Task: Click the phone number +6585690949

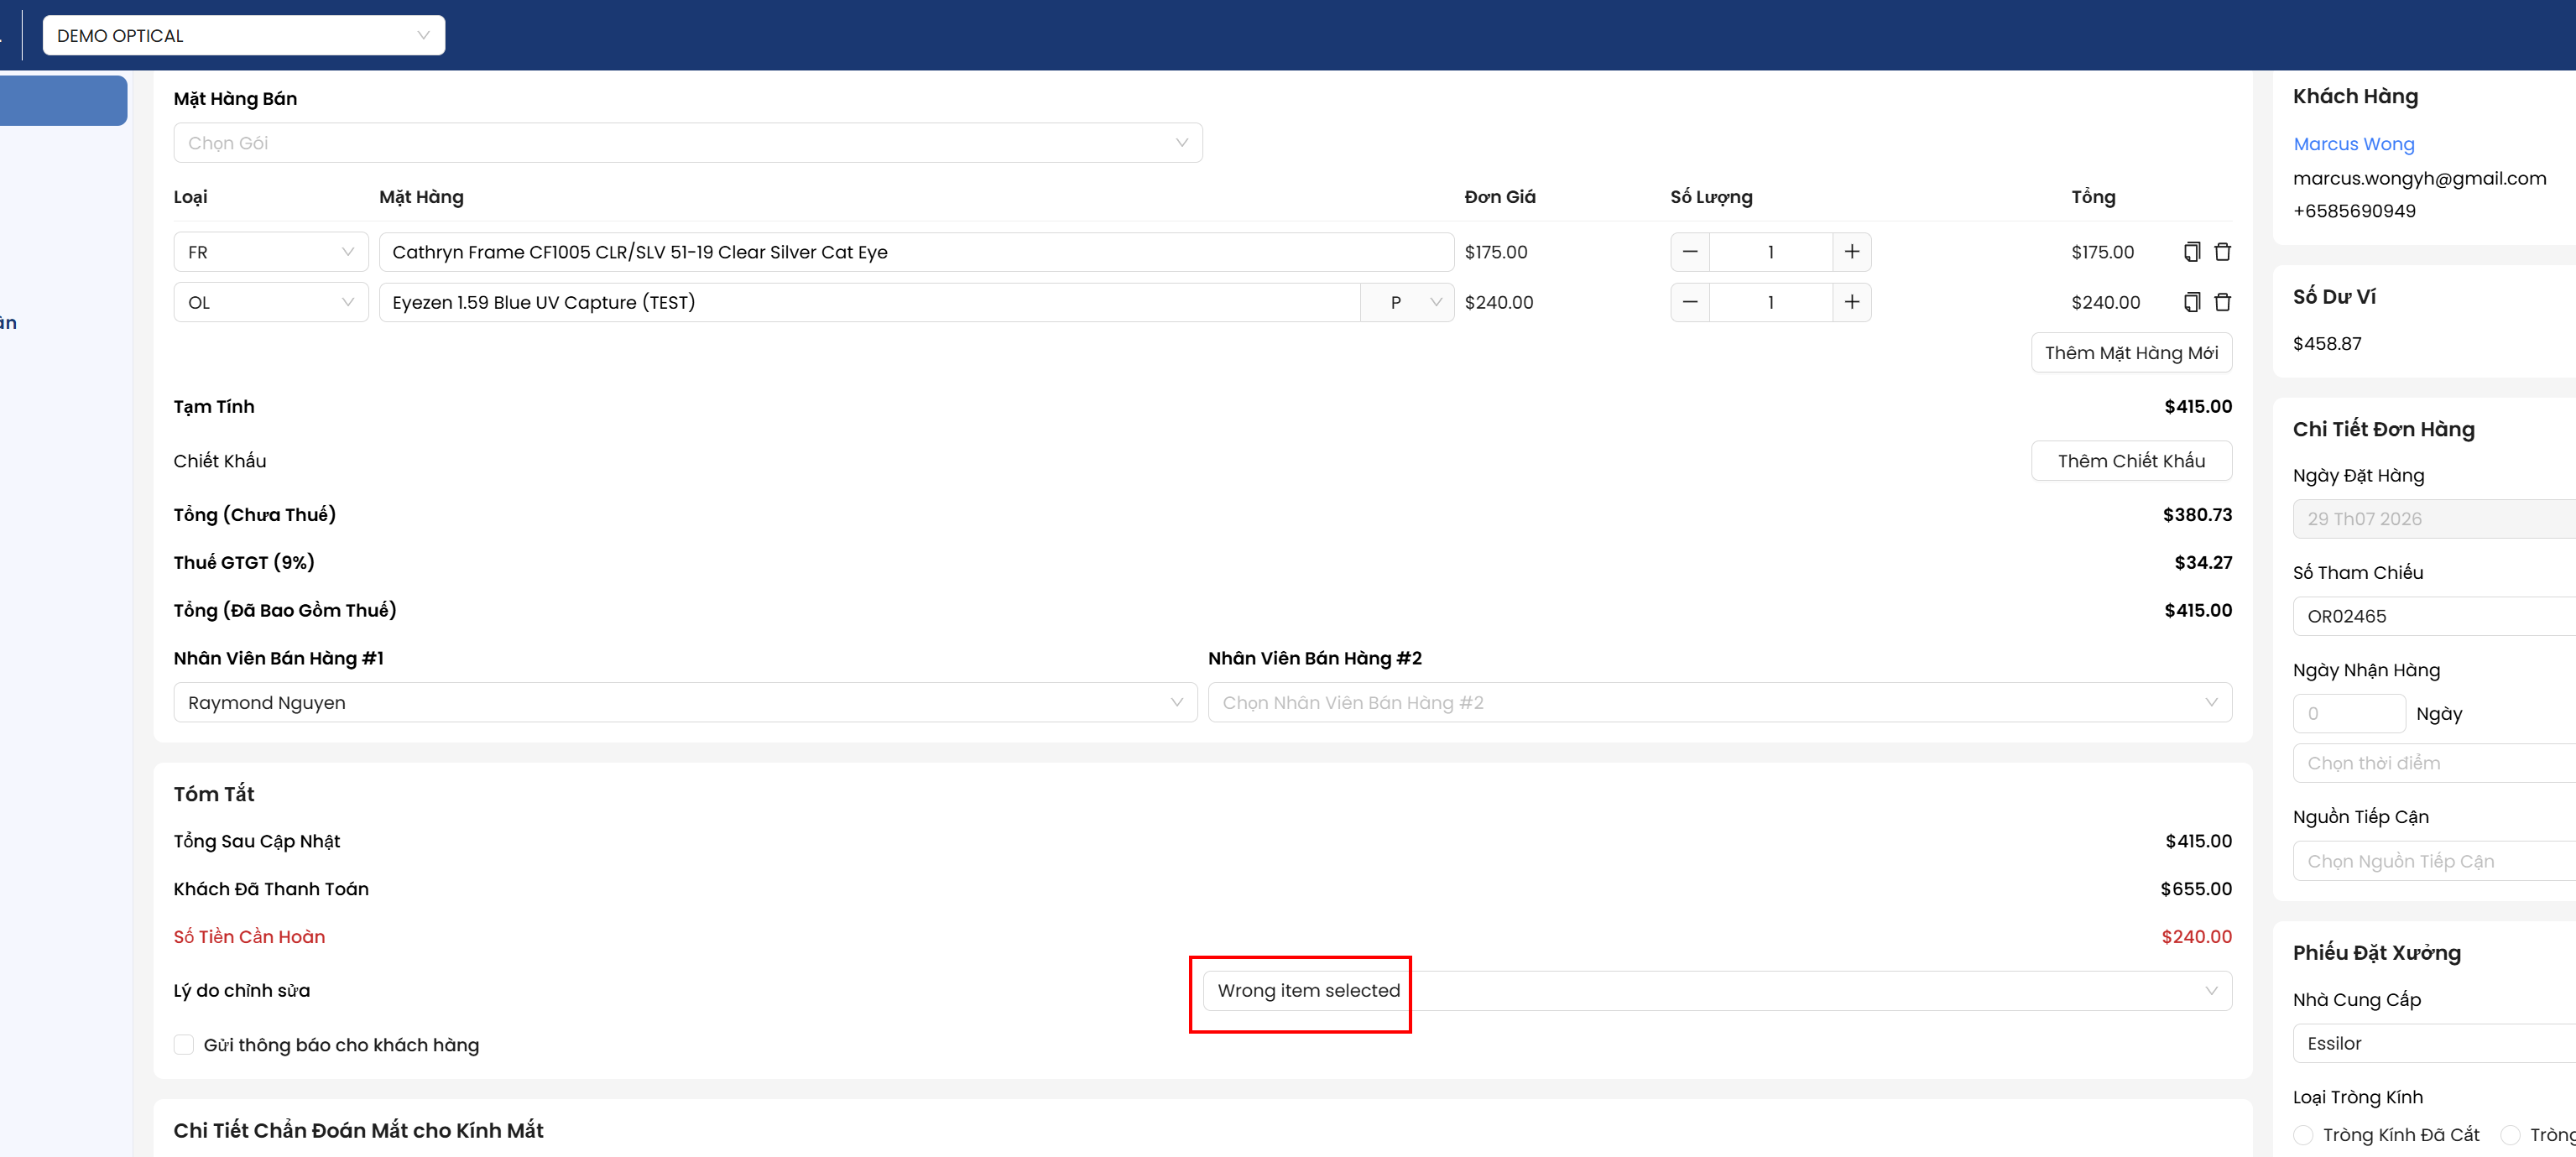Action: [2354, 211]
